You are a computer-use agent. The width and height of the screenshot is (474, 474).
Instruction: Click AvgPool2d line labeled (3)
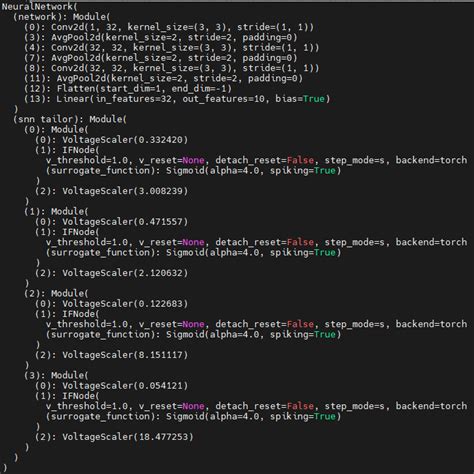click(x=160, y=37)
